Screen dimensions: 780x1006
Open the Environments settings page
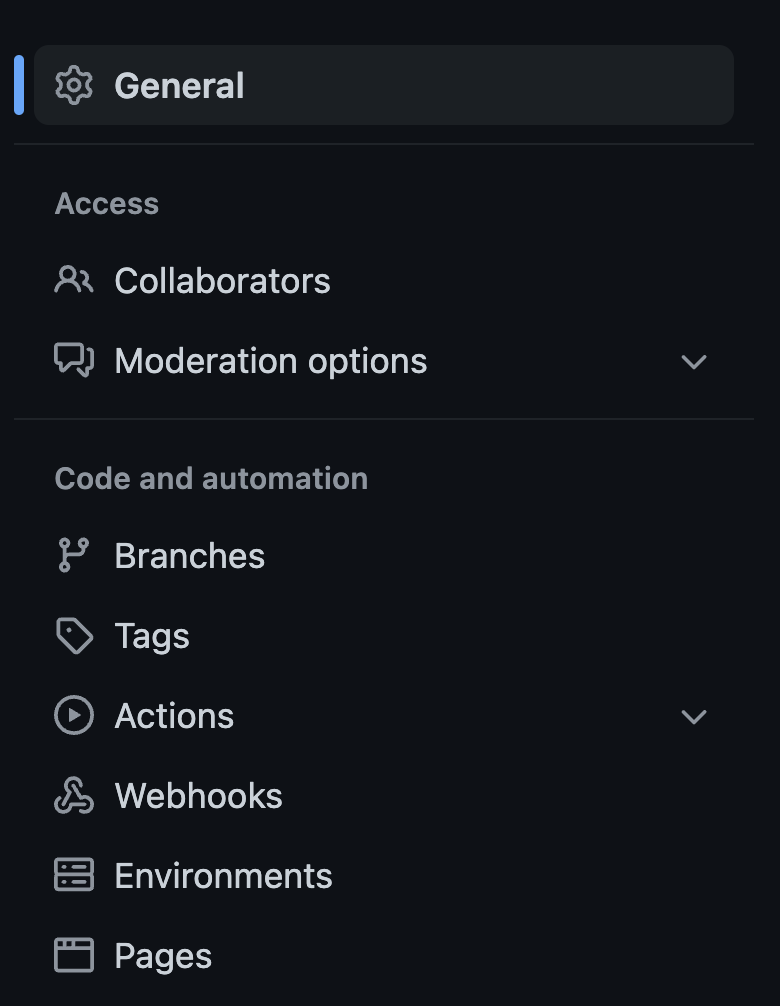(224, 876)
